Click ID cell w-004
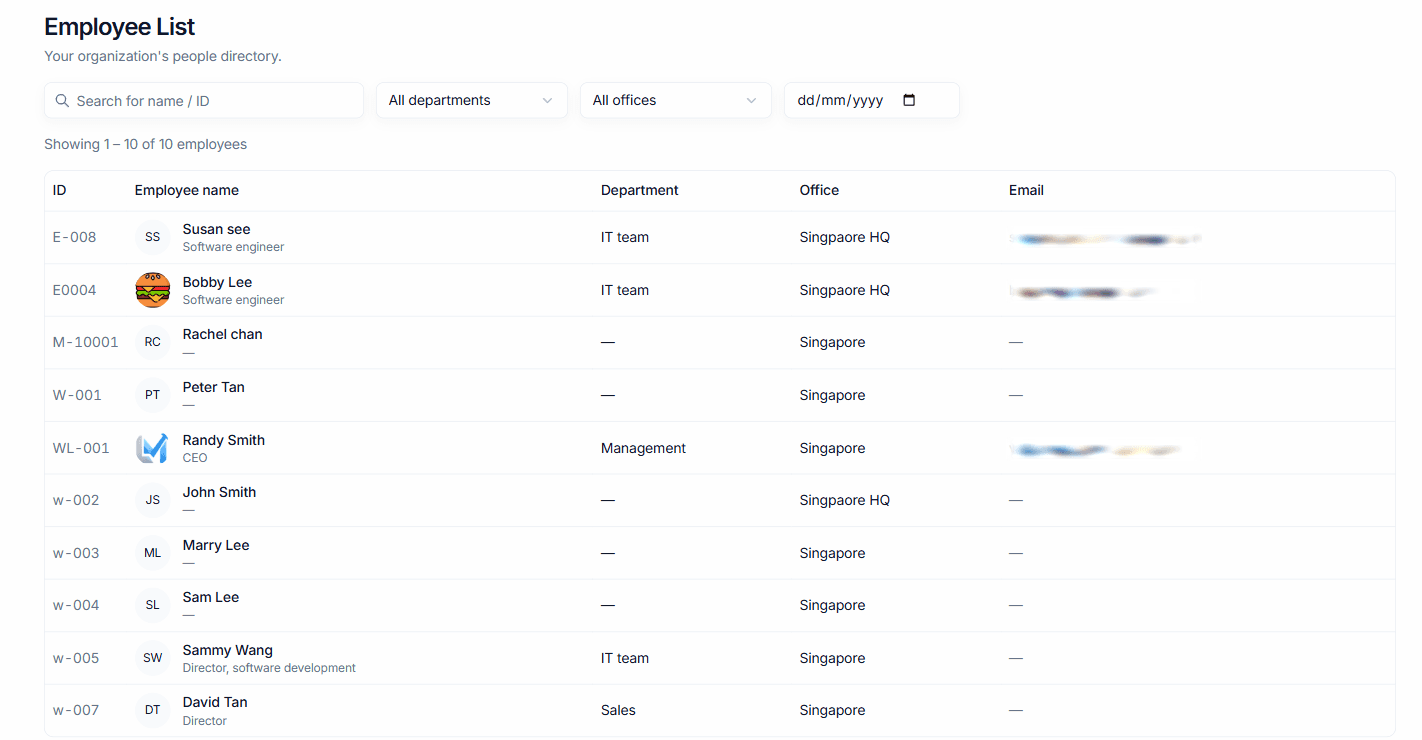The width and height of the screenshot is (1422, 740). click(76, 605)
